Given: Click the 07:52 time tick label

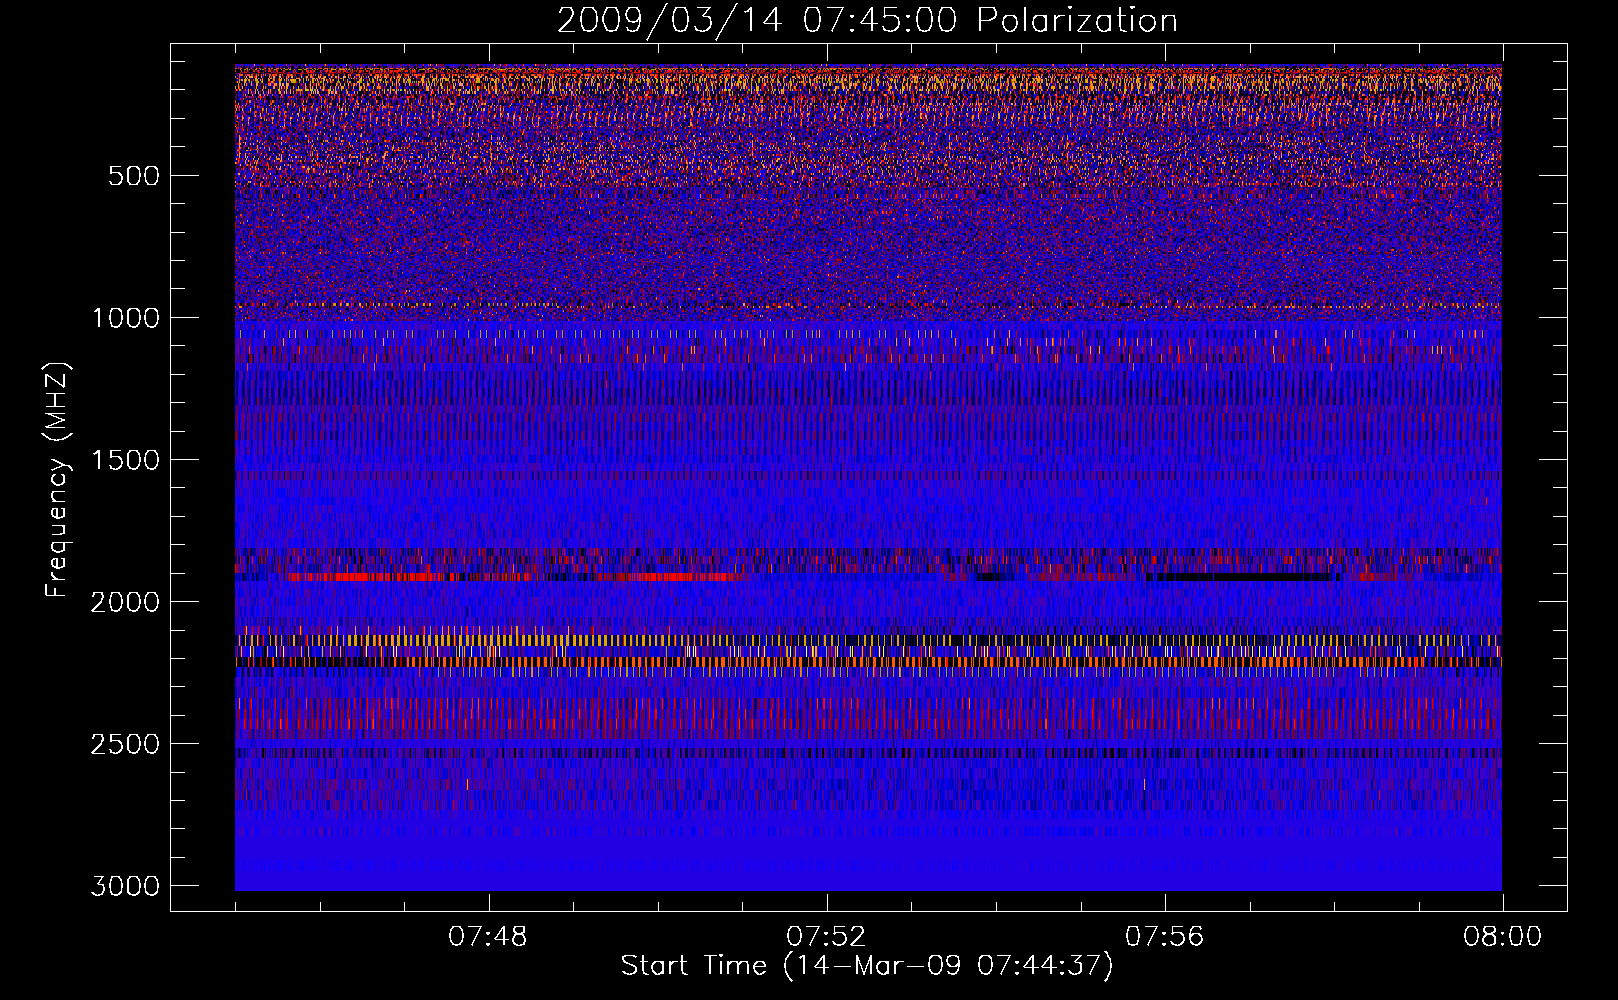Looking at the screenshot, I should pyautogui.click(x=826, y=937).
